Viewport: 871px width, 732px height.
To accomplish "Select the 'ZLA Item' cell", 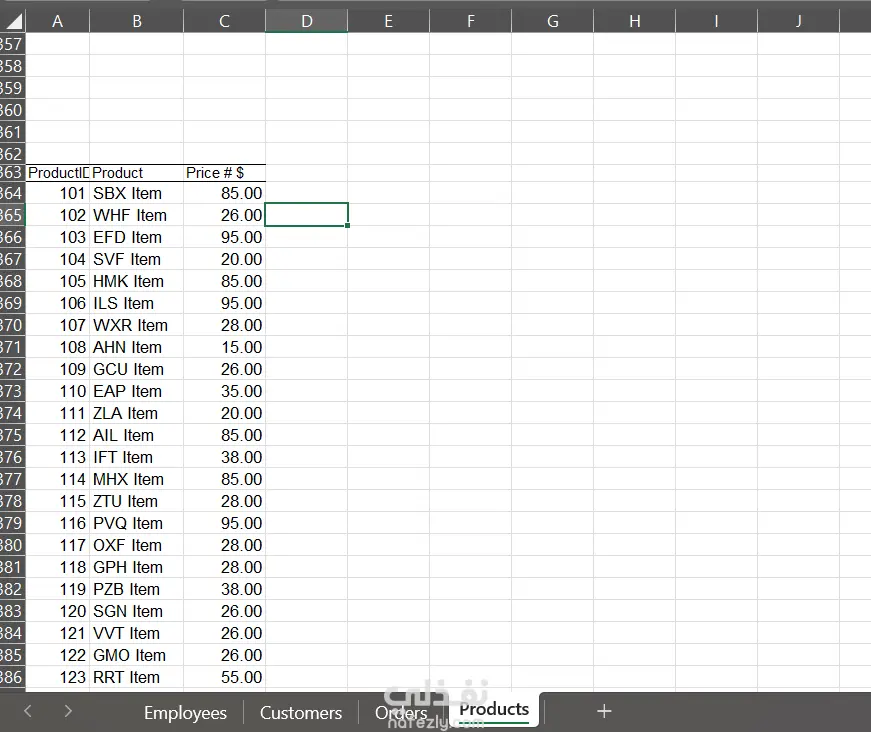I will (137, 413).
